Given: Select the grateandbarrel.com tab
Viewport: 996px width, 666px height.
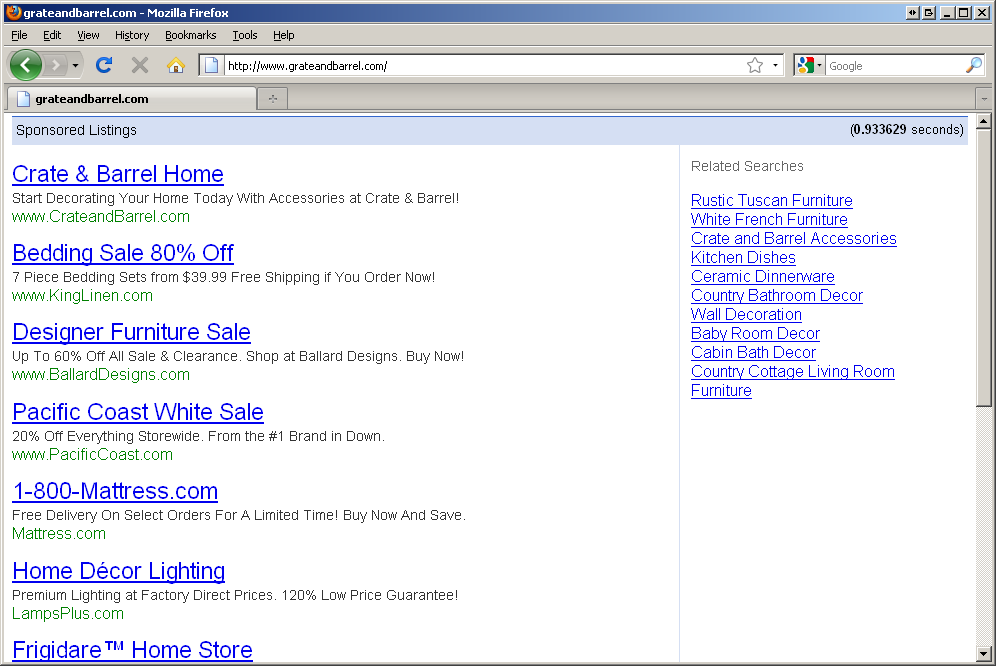Looking at the screenshot, I should 131,99.
